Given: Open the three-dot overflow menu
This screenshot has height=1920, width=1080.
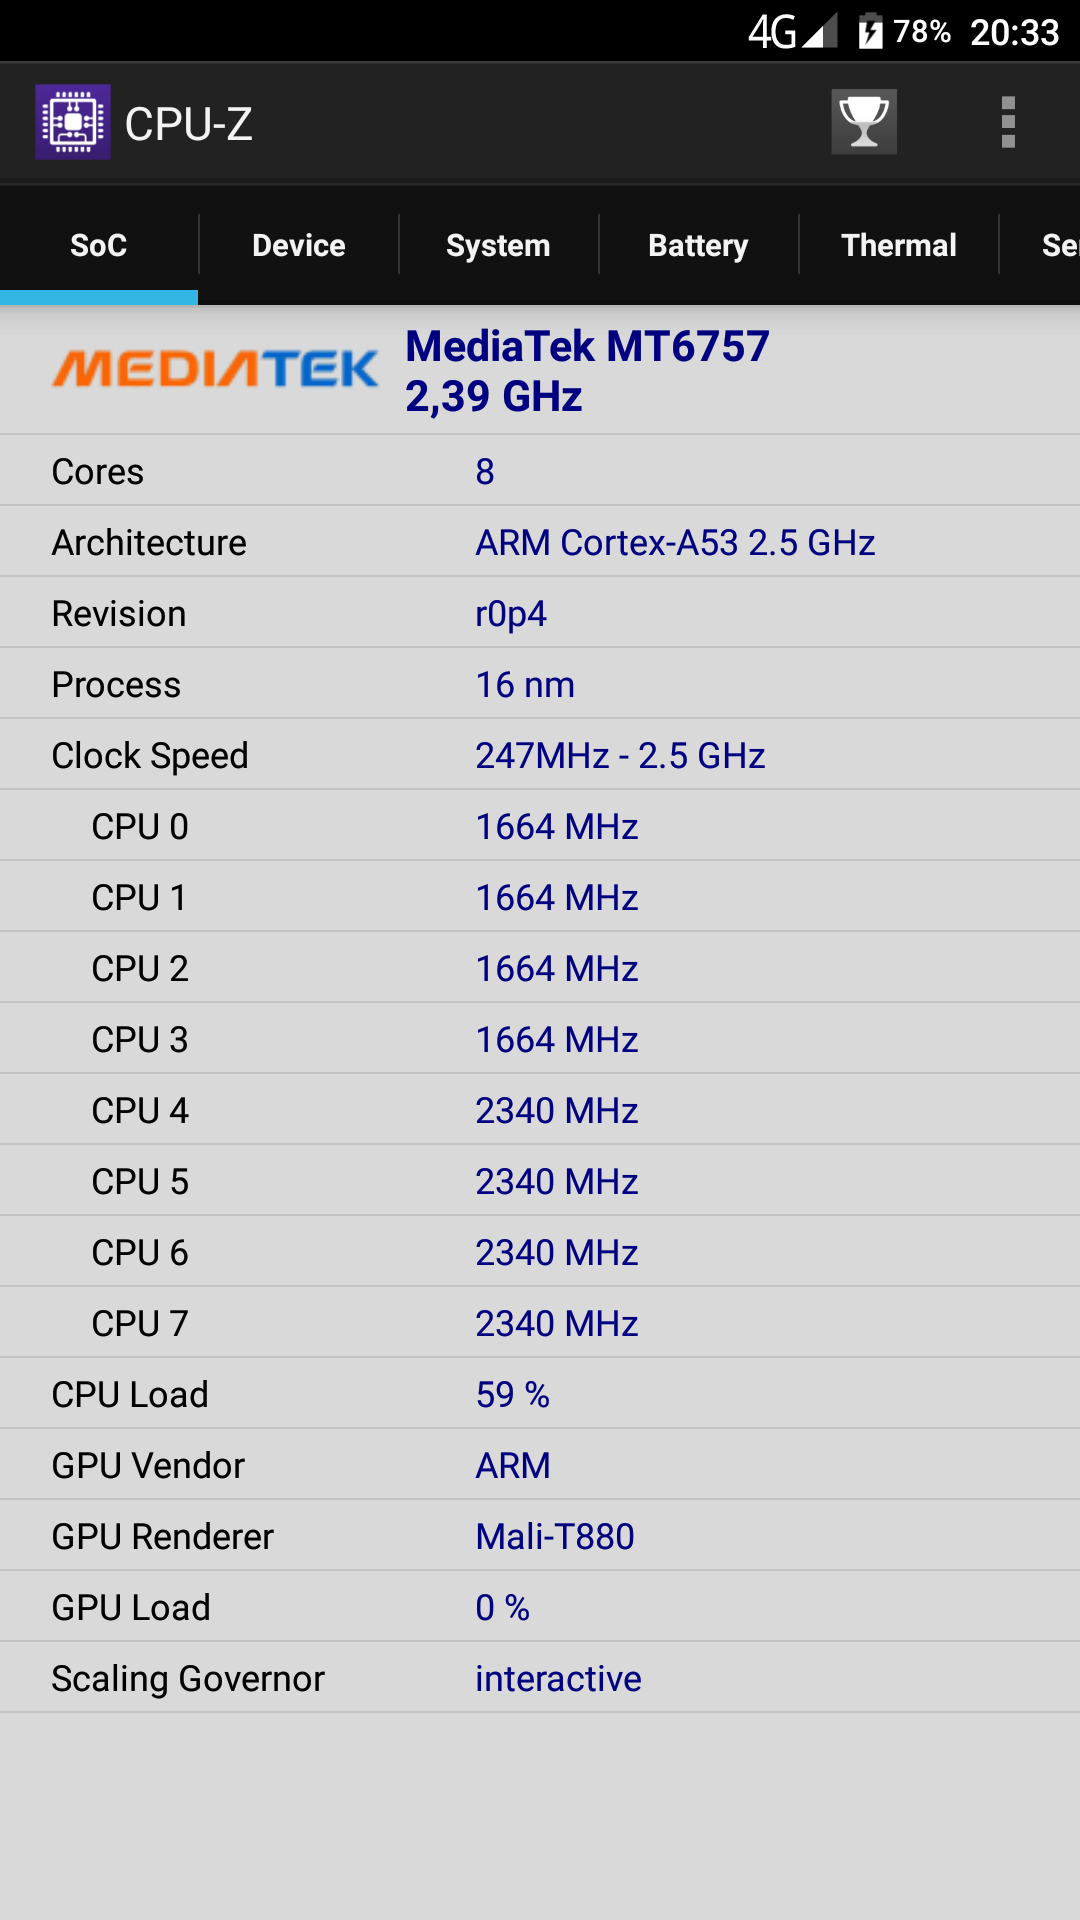Looking at the screenshot, I should click(1008, 122).
